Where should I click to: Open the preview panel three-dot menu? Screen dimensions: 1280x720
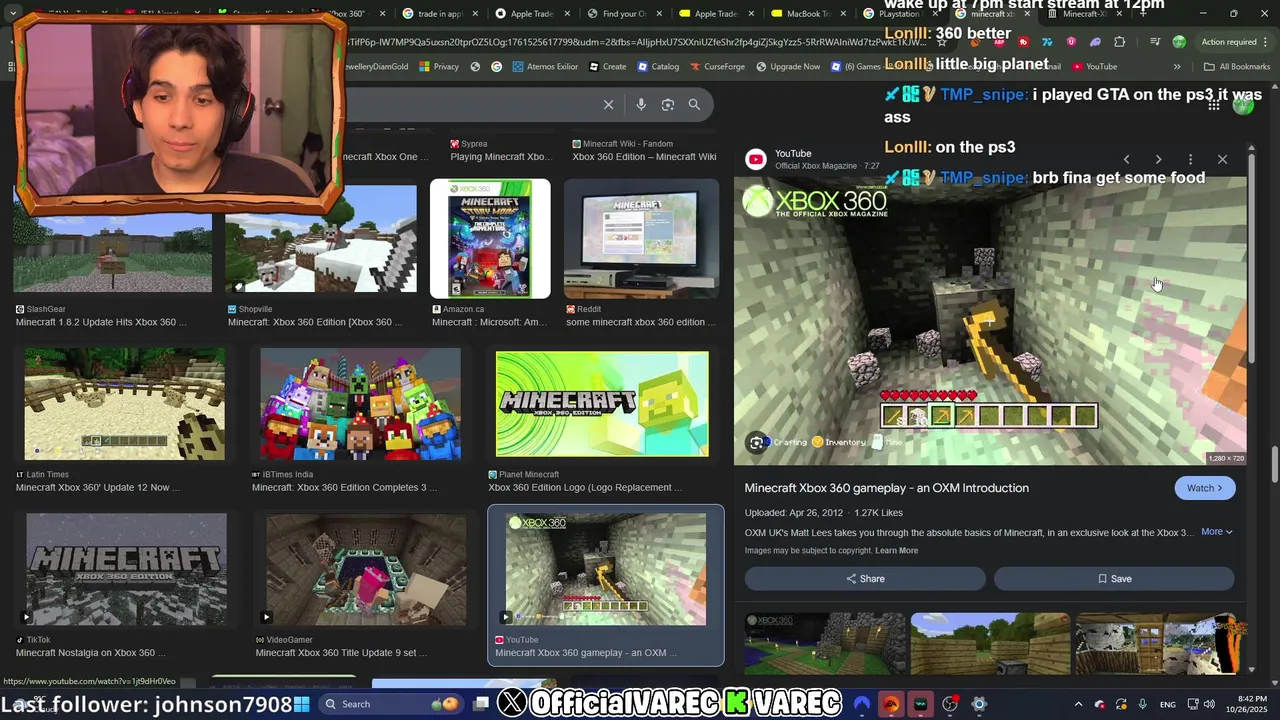click(1190, 159)
